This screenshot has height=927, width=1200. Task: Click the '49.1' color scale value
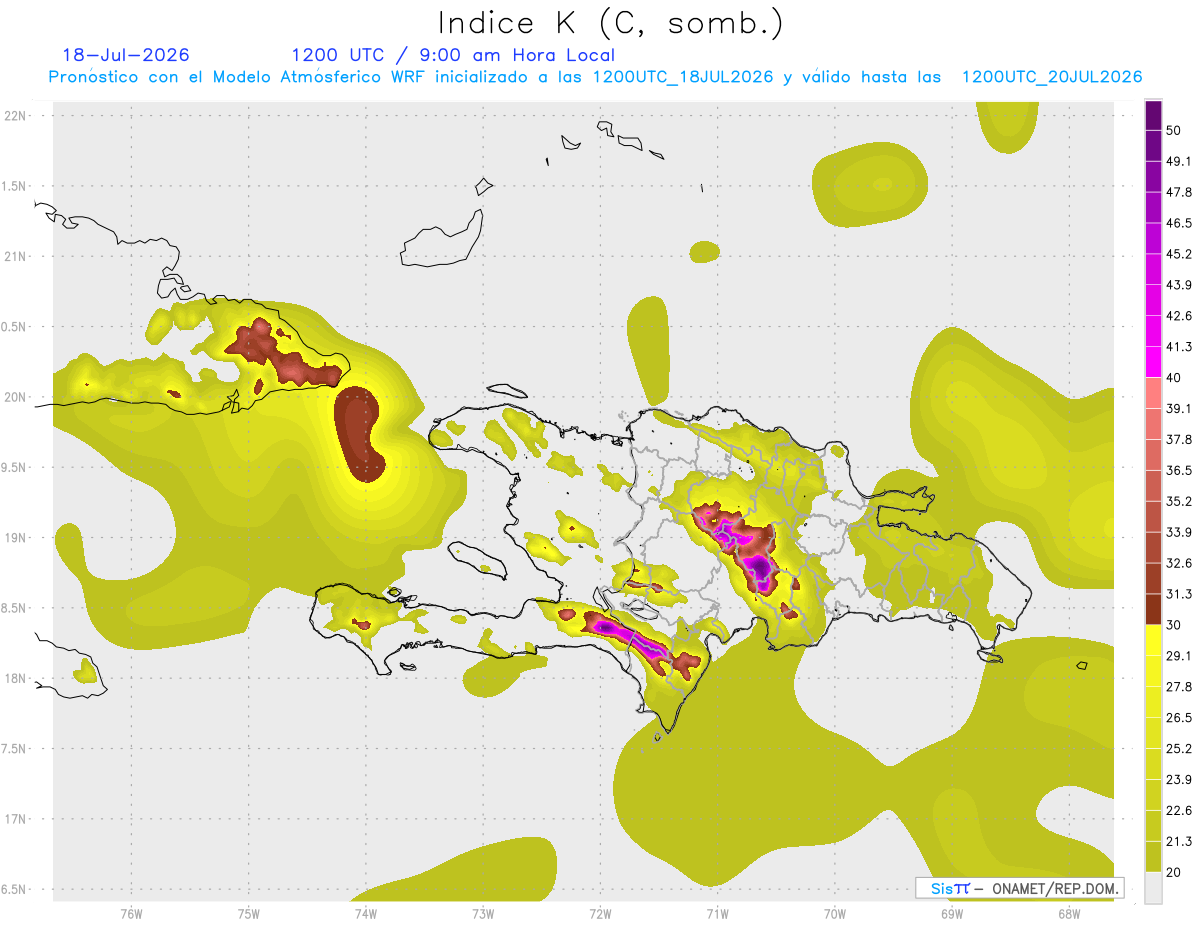point(1178,162)
